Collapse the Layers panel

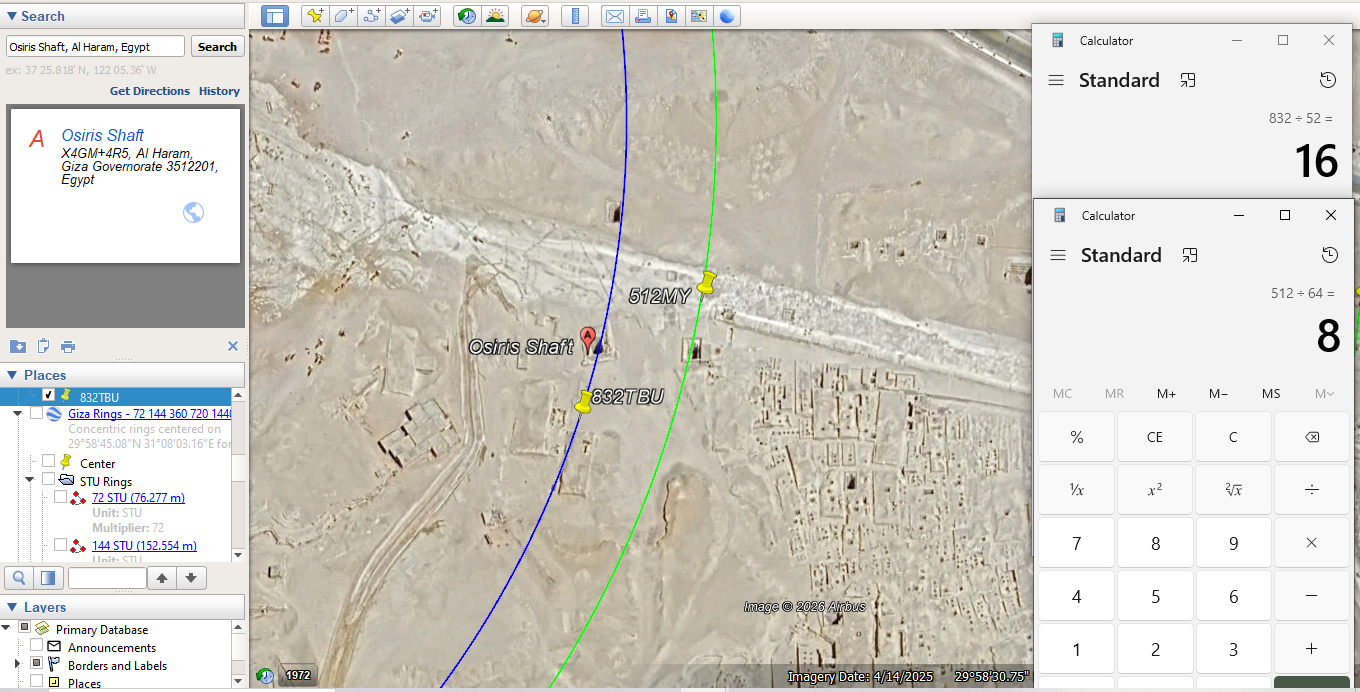coord(12,607)
